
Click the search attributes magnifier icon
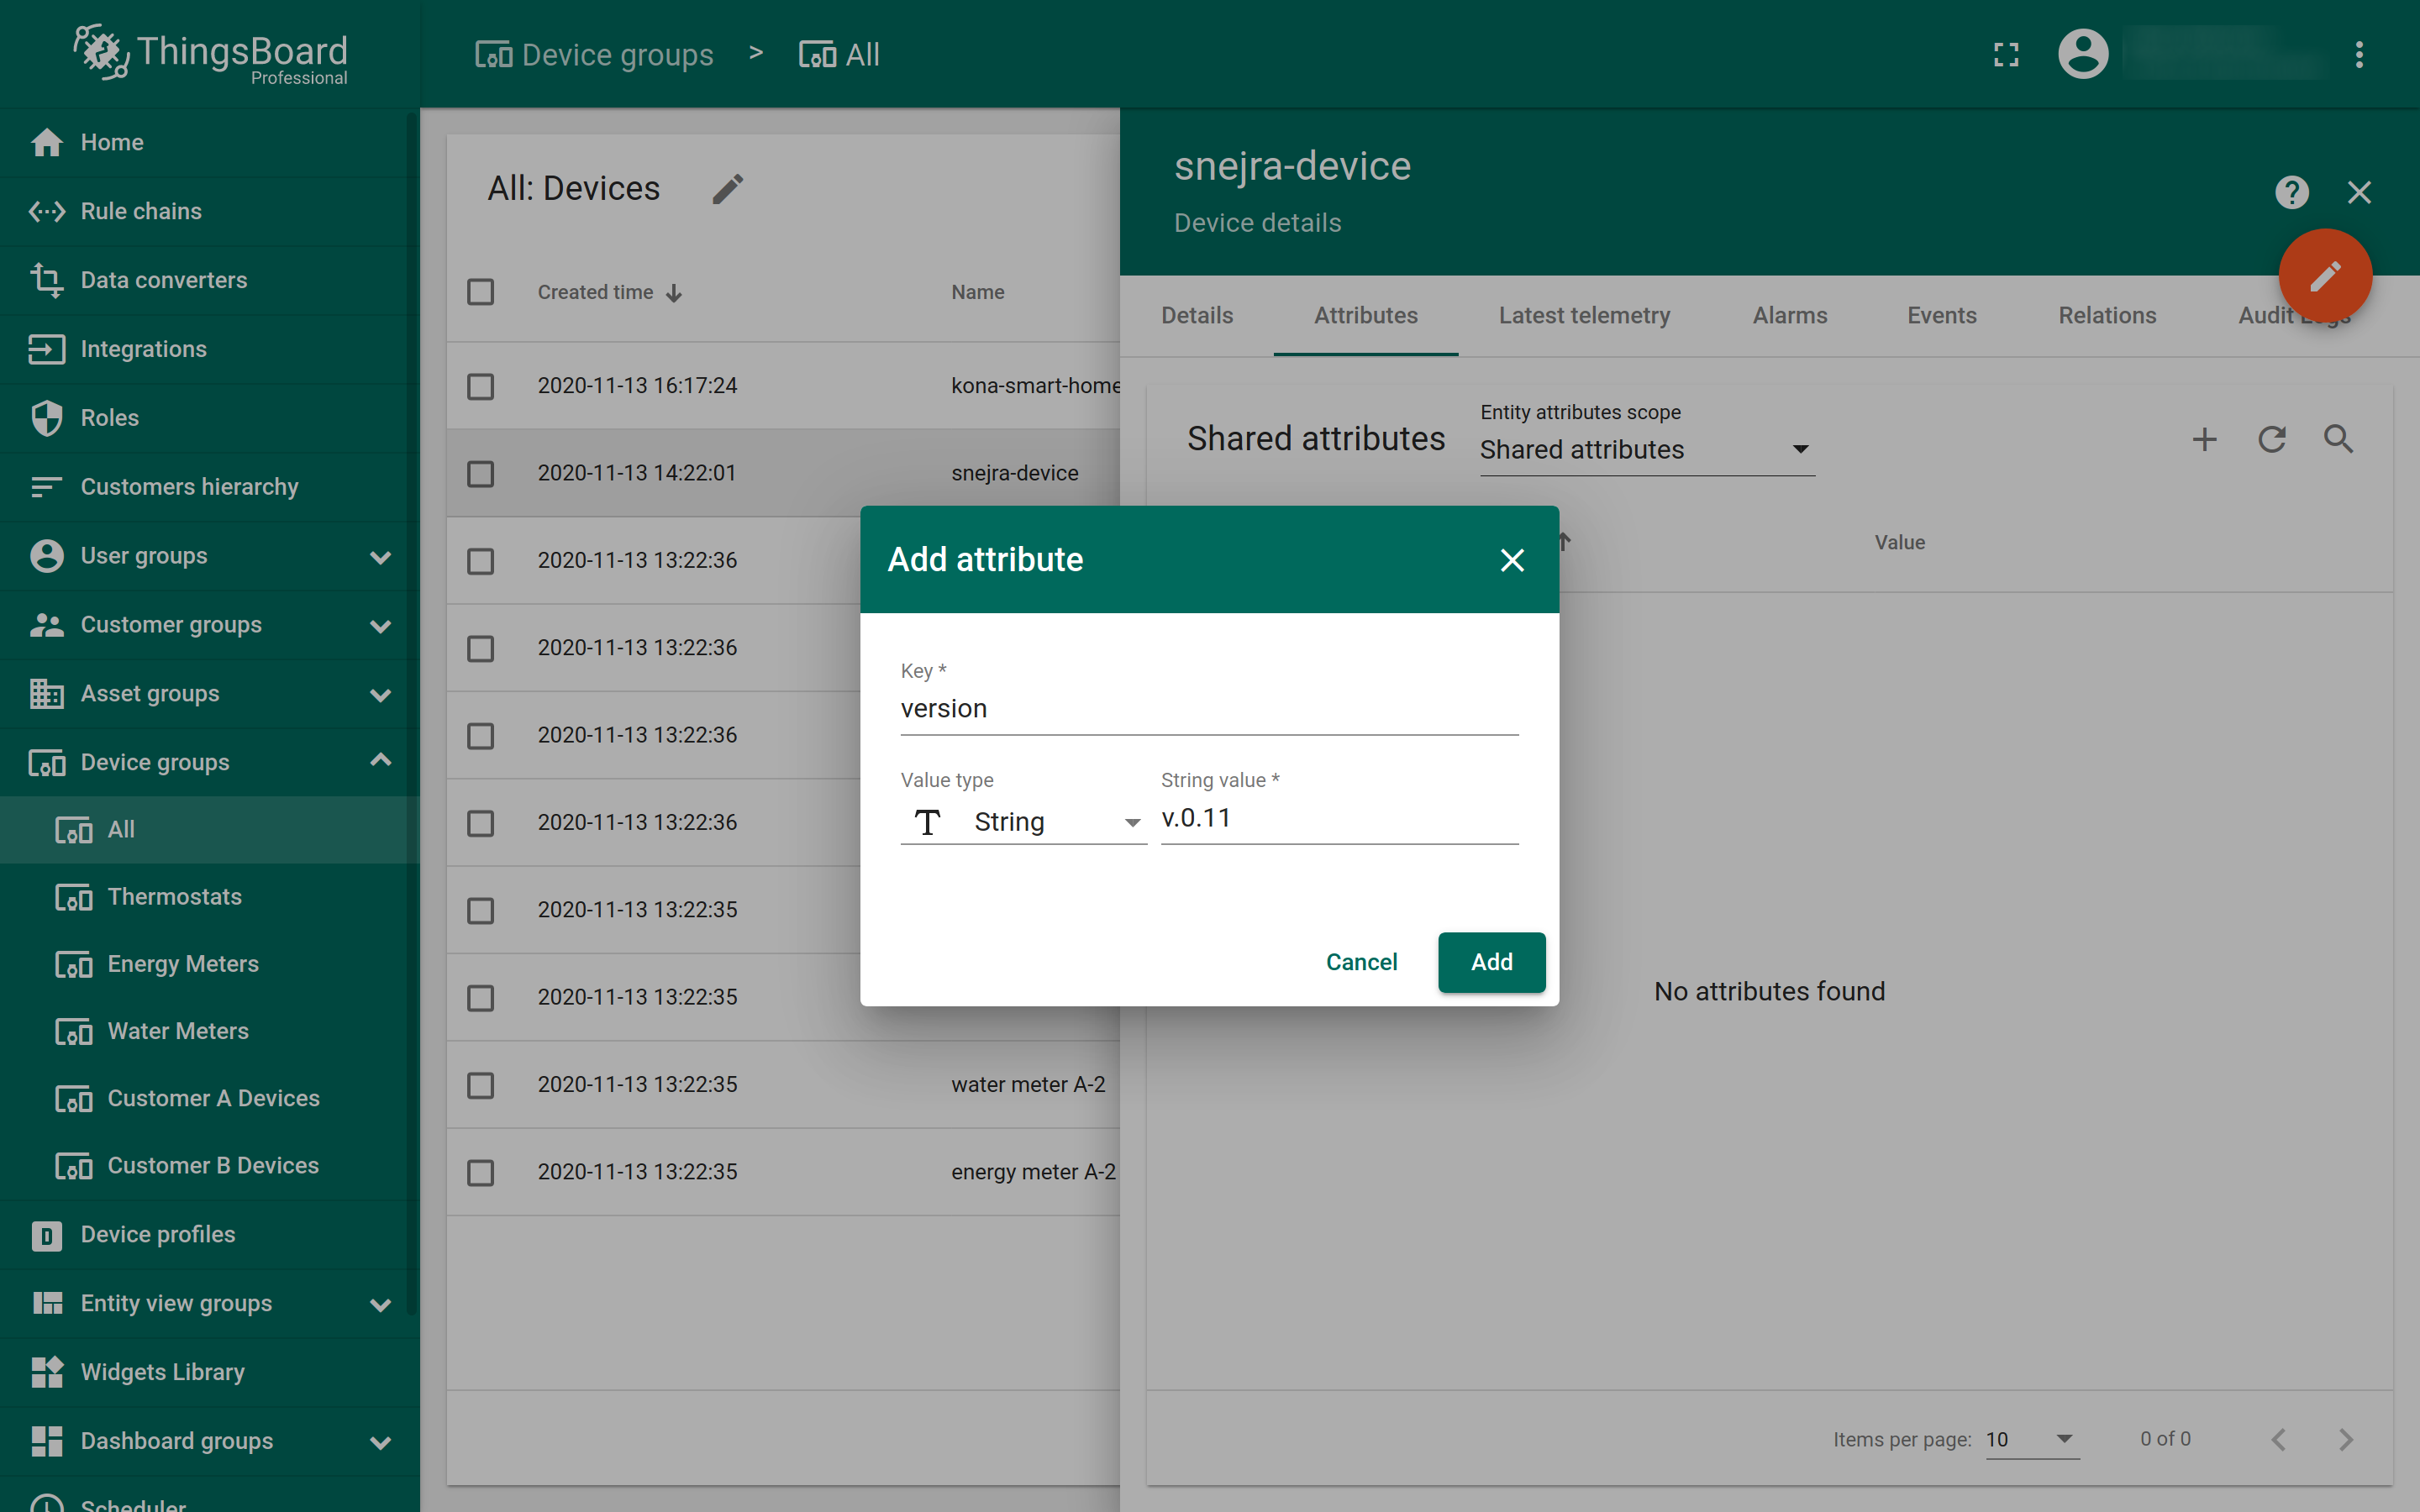pos(2338,439)
